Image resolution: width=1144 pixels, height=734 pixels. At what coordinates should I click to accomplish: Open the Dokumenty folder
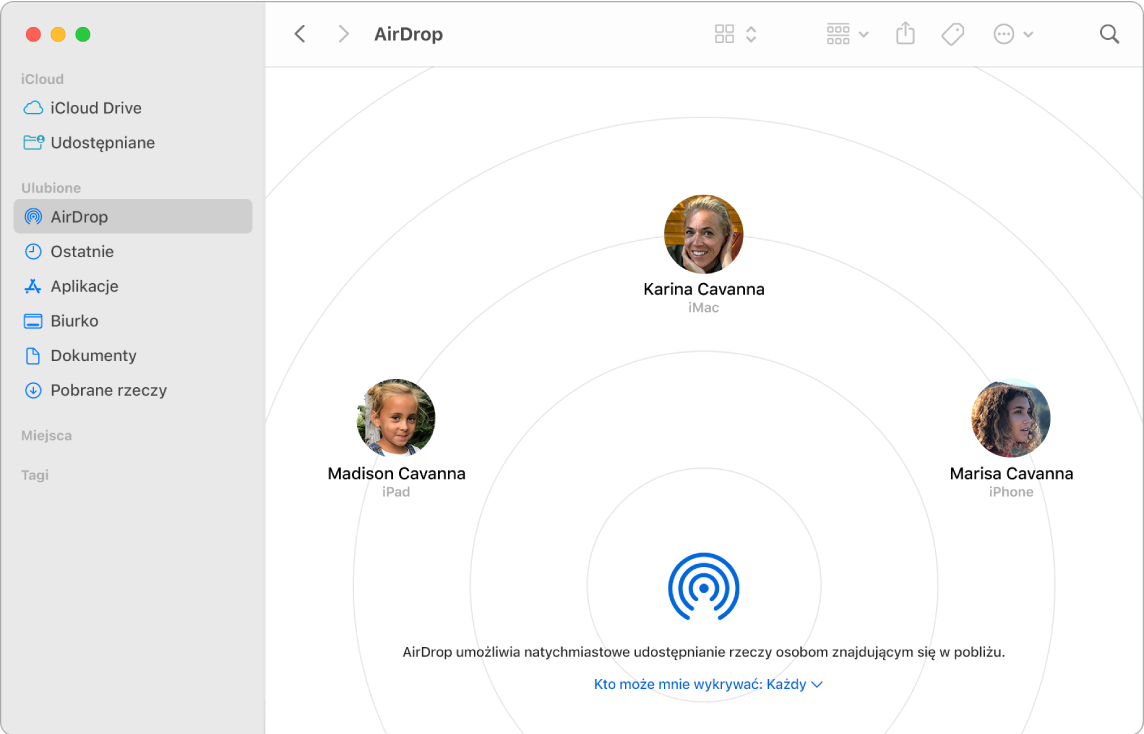click(133, 355)
